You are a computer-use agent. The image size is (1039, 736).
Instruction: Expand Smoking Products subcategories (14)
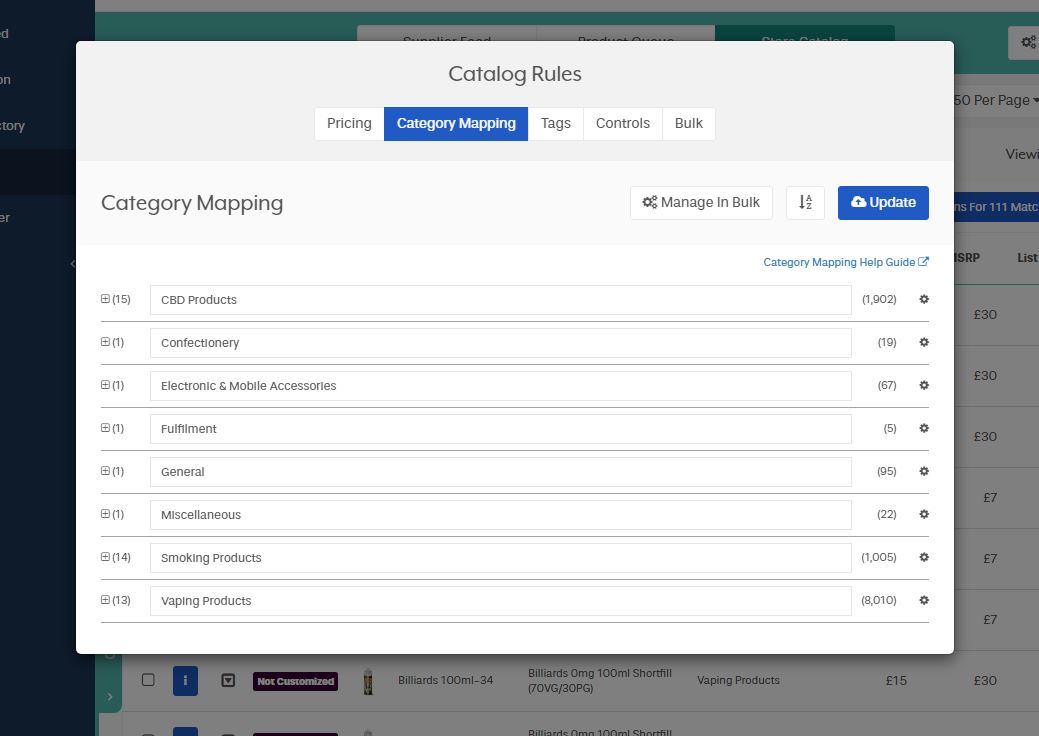pos(105,557)
